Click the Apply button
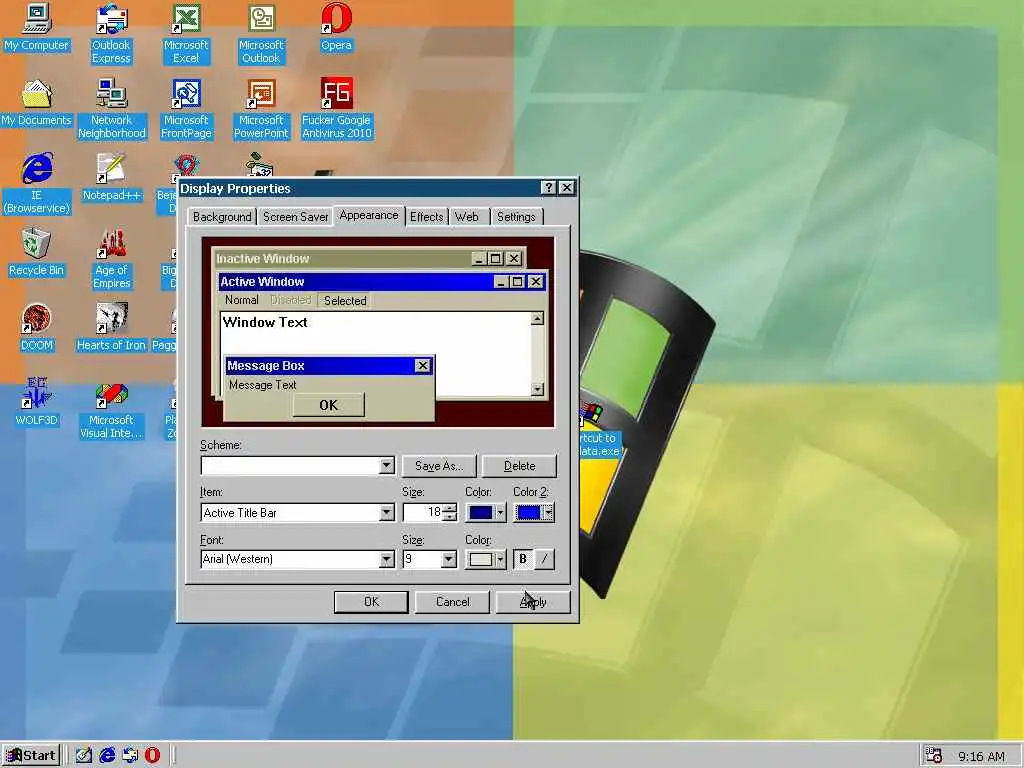 click(x=534, y=602)
